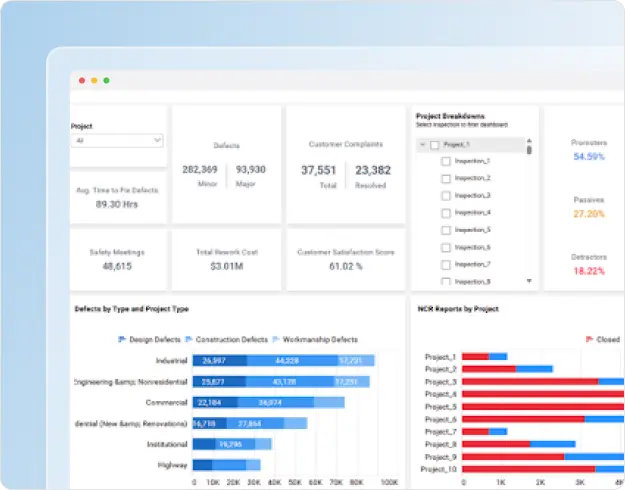This screenshot has width=625, height=490.
Task: Click the 89.30 Hrs fix time value
Action: tap(117, 204)
